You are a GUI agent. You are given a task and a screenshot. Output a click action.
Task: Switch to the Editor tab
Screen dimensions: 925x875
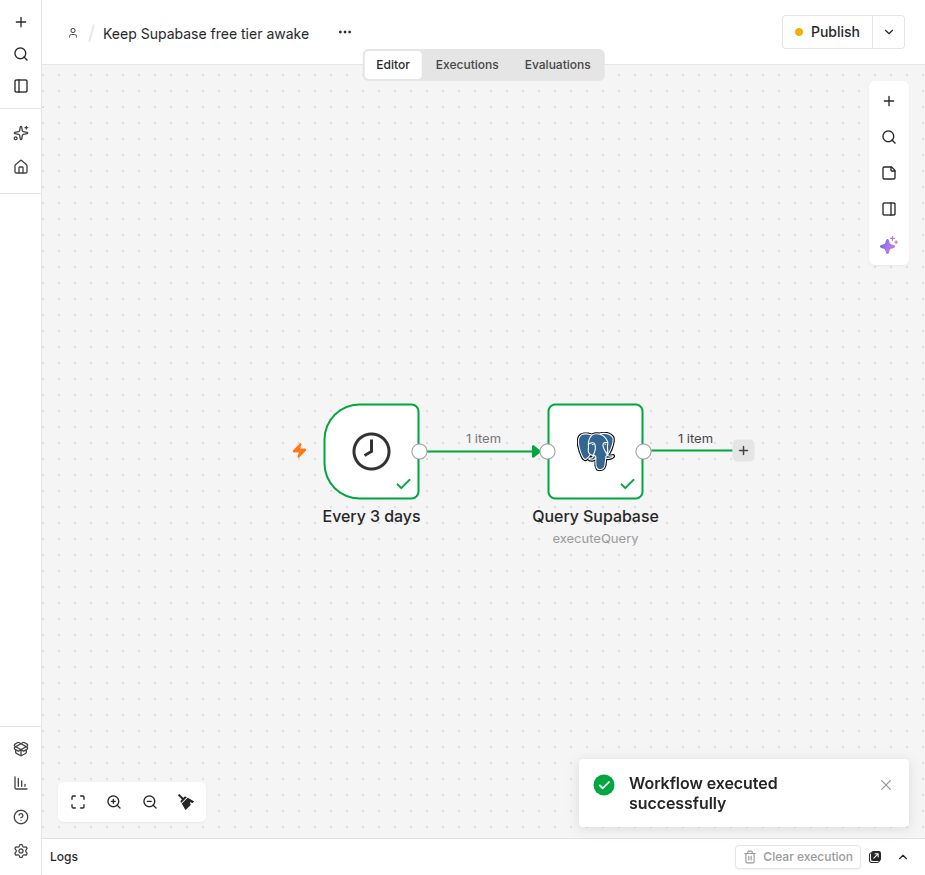point(393,65)
